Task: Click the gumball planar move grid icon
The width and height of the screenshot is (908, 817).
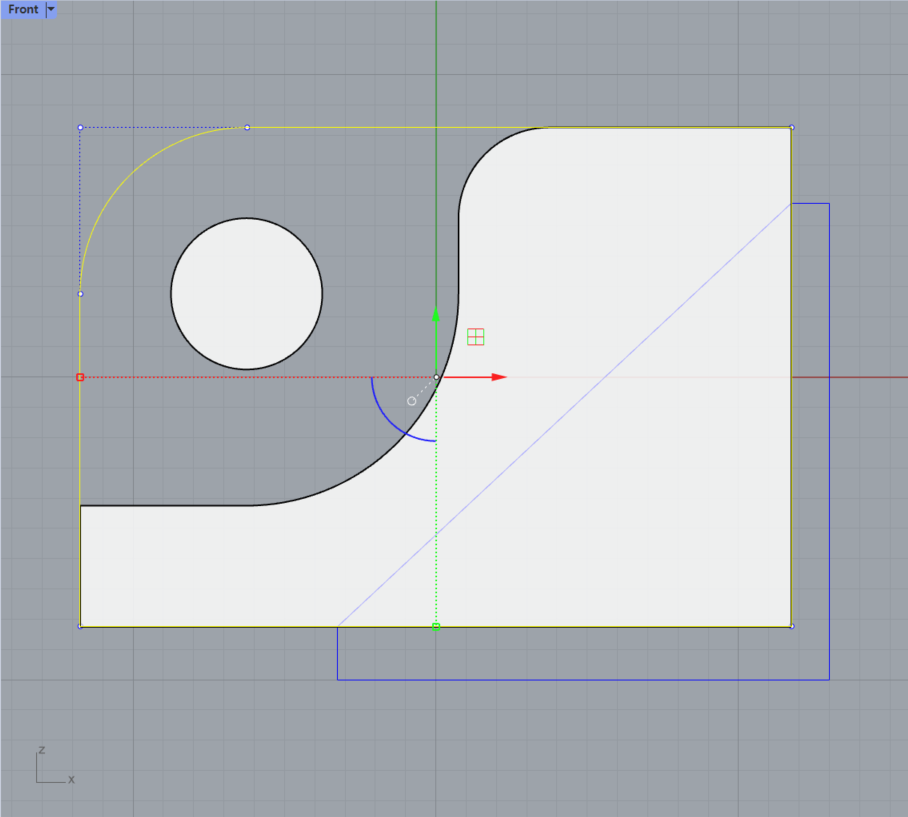Action: tap(475, 337)
